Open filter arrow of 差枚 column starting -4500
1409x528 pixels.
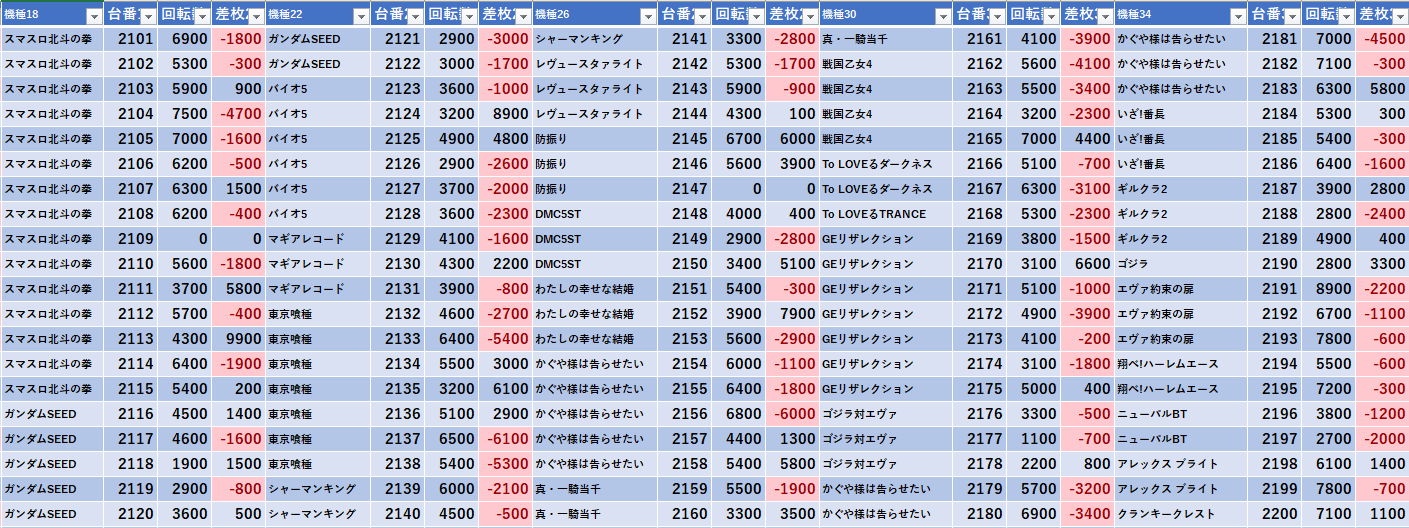coord(1399,16)
